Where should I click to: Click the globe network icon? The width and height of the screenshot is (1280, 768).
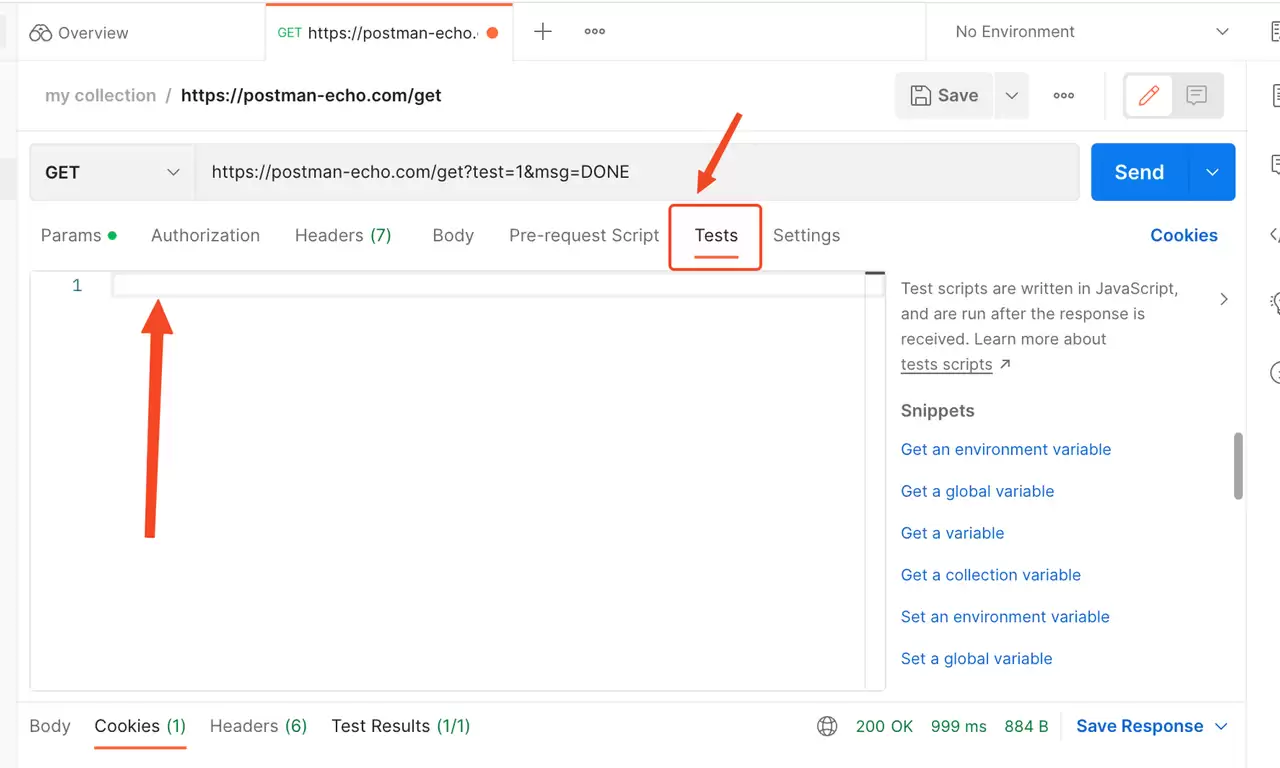(827, 727)
